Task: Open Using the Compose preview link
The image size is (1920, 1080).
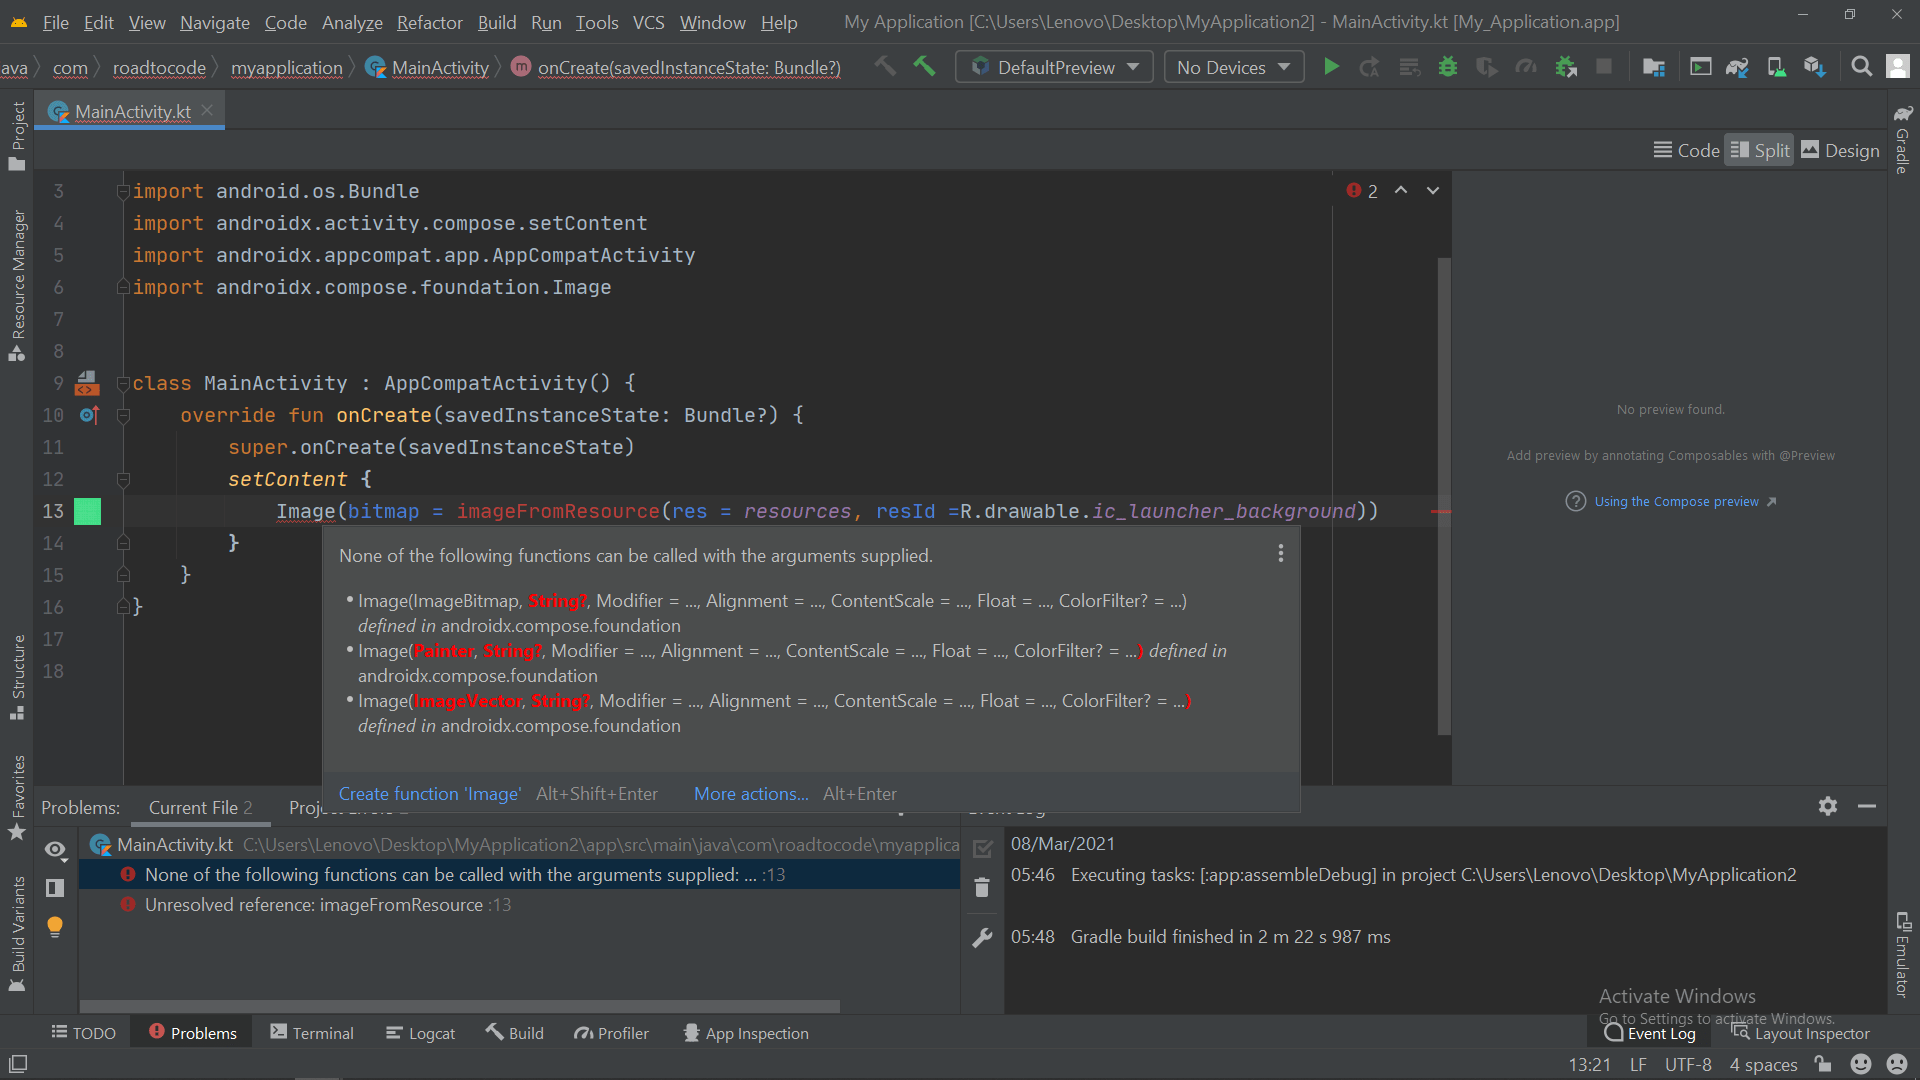Action: pyautogui.click(x=1676, y=501)
